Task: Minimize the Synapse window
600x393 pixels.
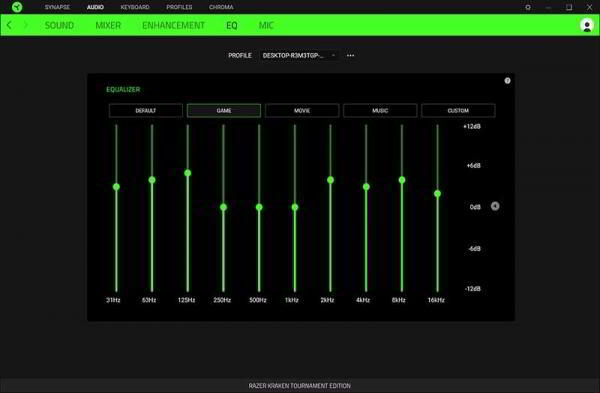Action: coord(548,7)
